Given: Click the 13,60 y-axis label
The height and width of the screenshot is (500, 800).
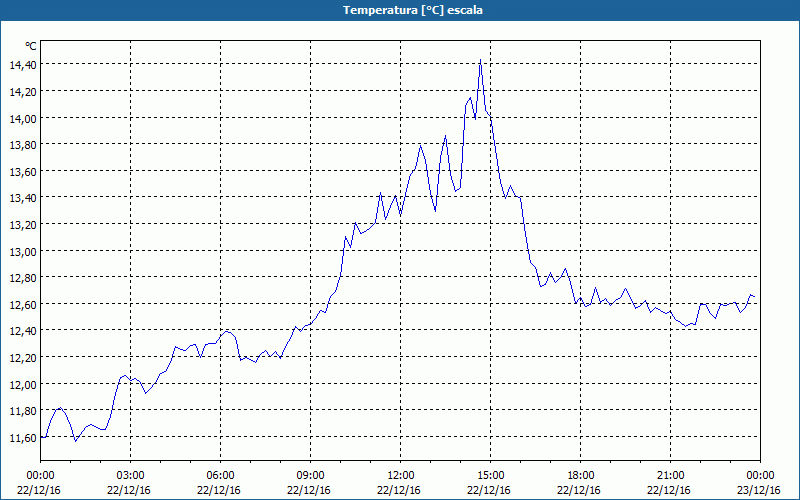Looking at the screenshot, I should (22, 171).
